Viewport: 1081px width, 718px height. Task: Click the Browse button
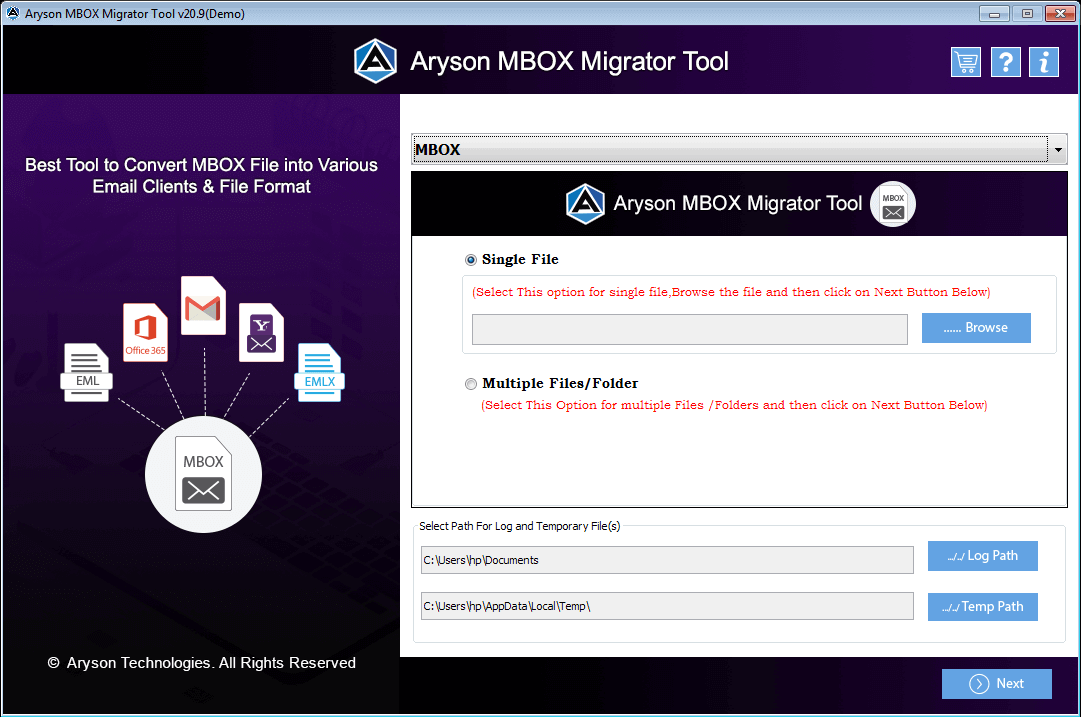(x=976, y=328)
